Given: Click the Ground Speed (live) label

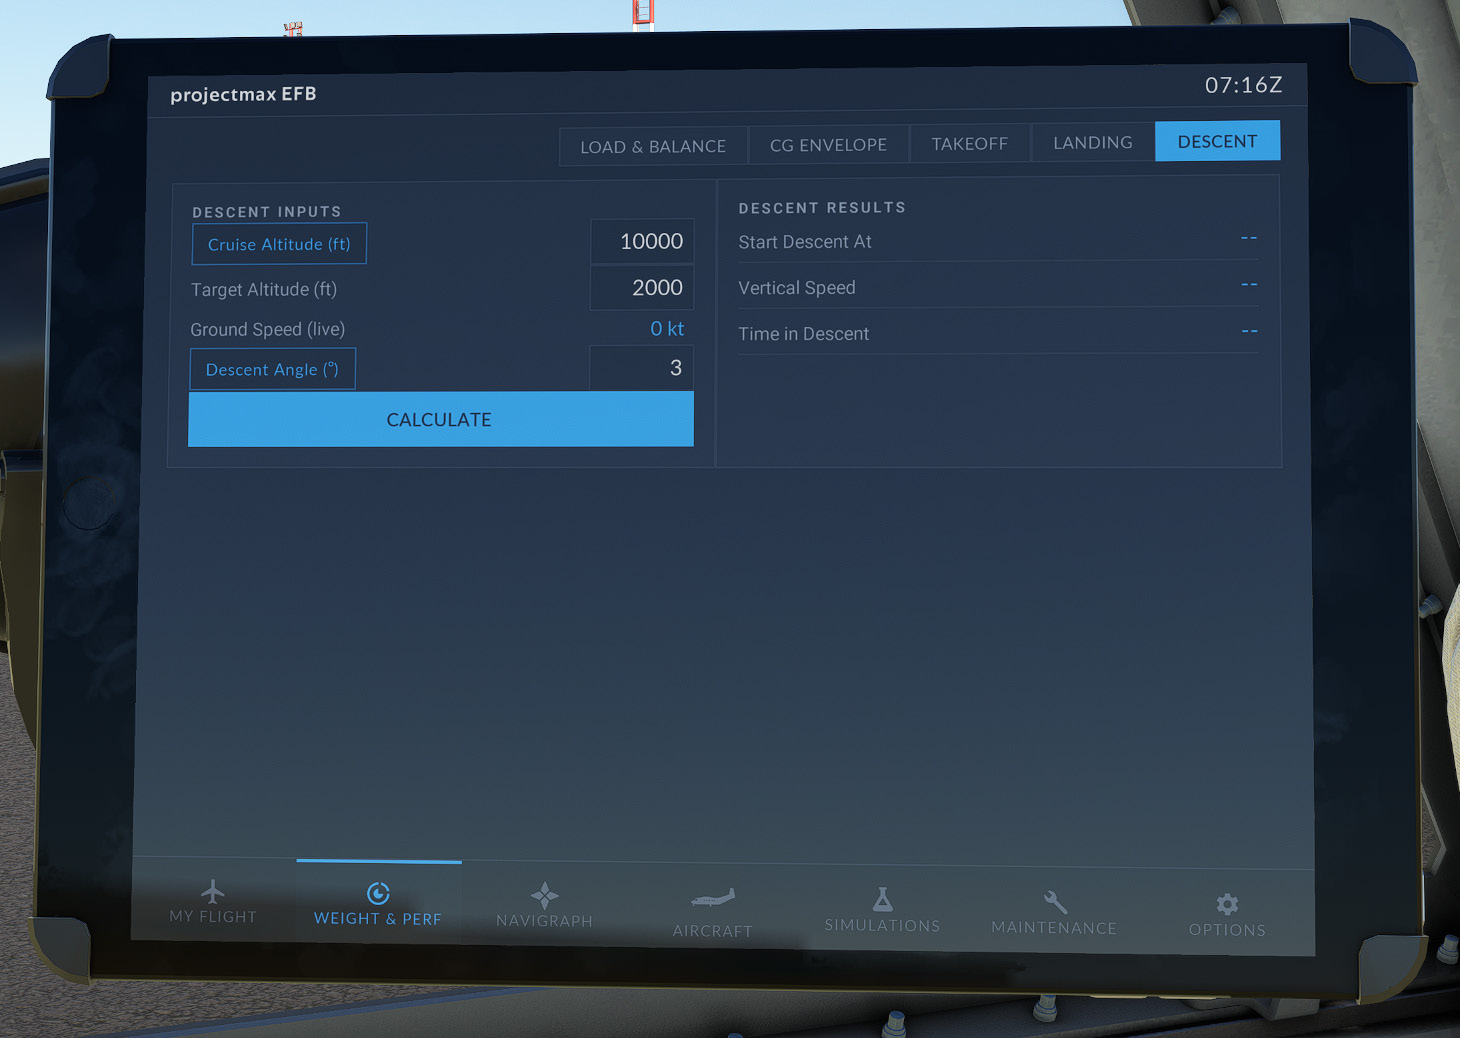Looking at the screenshot, I should click(x=268, y=329).
